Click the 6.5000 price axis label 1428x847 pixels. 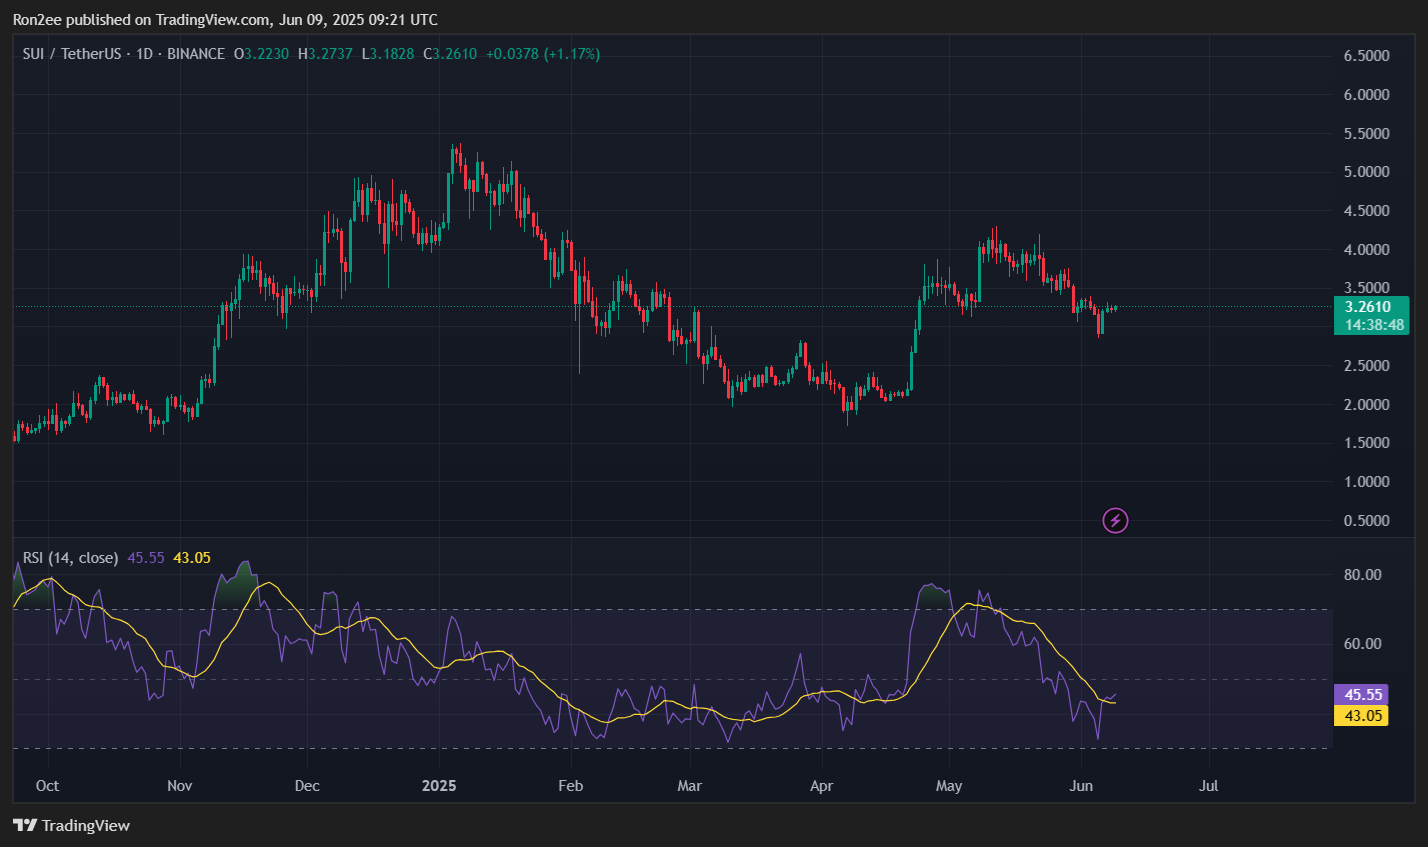[1366, 56]
